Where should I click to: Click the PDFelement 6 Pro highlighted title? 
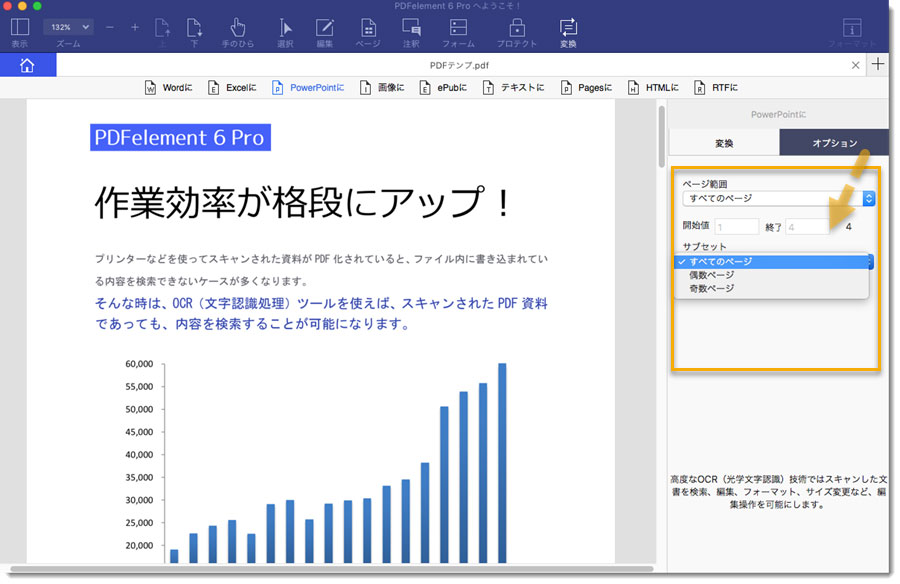click(x=180, y=138)
